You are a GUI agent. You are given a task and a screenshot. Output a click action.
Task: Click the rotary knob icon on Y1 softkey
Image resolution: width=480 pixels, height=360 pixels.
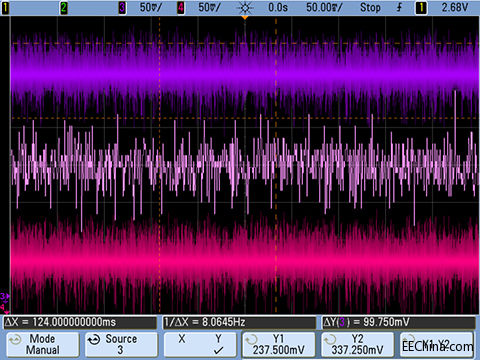[251, 340]
